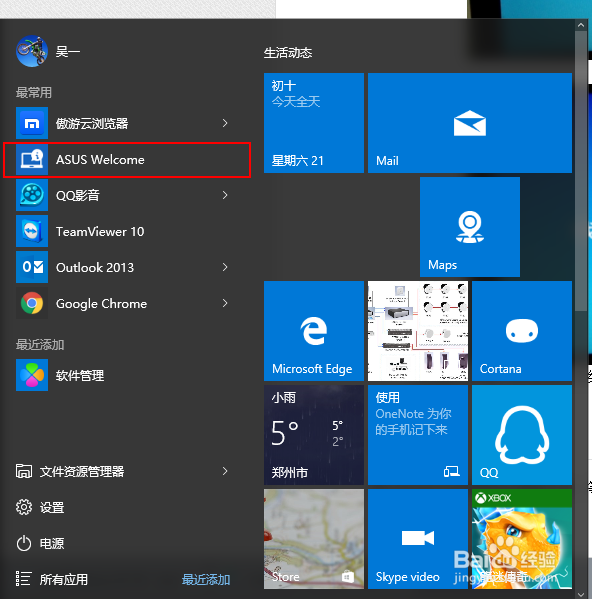Open the QQ penguin tile
This screenshot has height=599, width=592.
(x=522, y=435)
